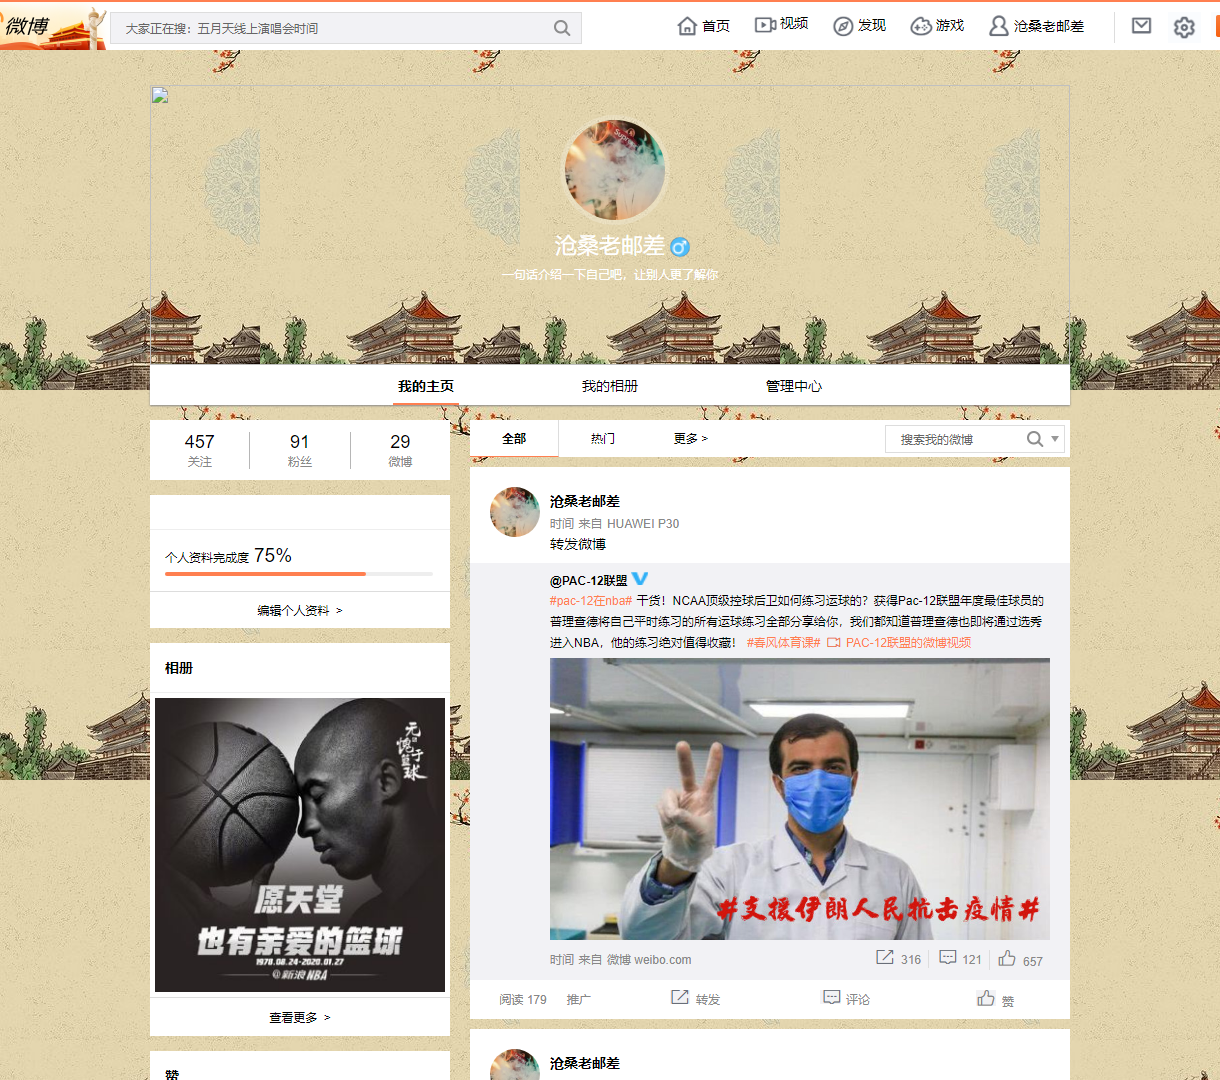
Task: Expand the 更多 filter menu
Action: click(690, 439)
